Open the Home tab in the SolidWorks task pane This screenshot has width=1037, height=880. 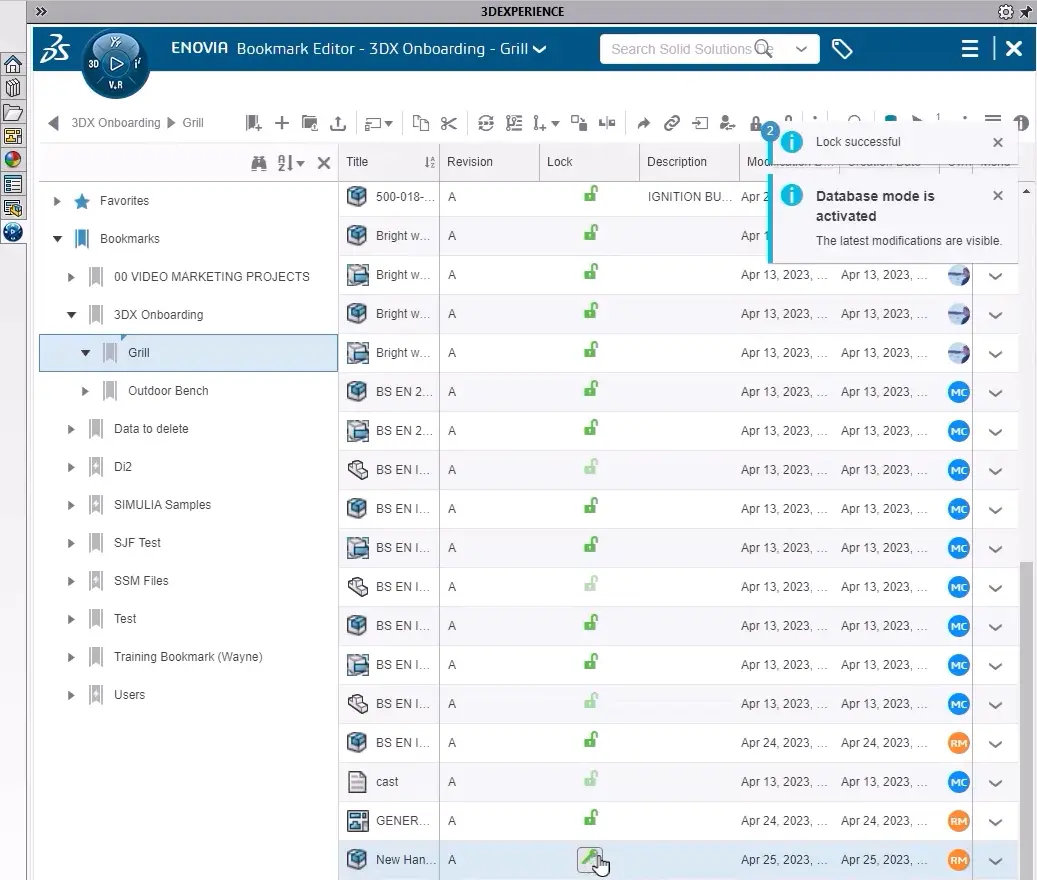[x=13, y=64]
